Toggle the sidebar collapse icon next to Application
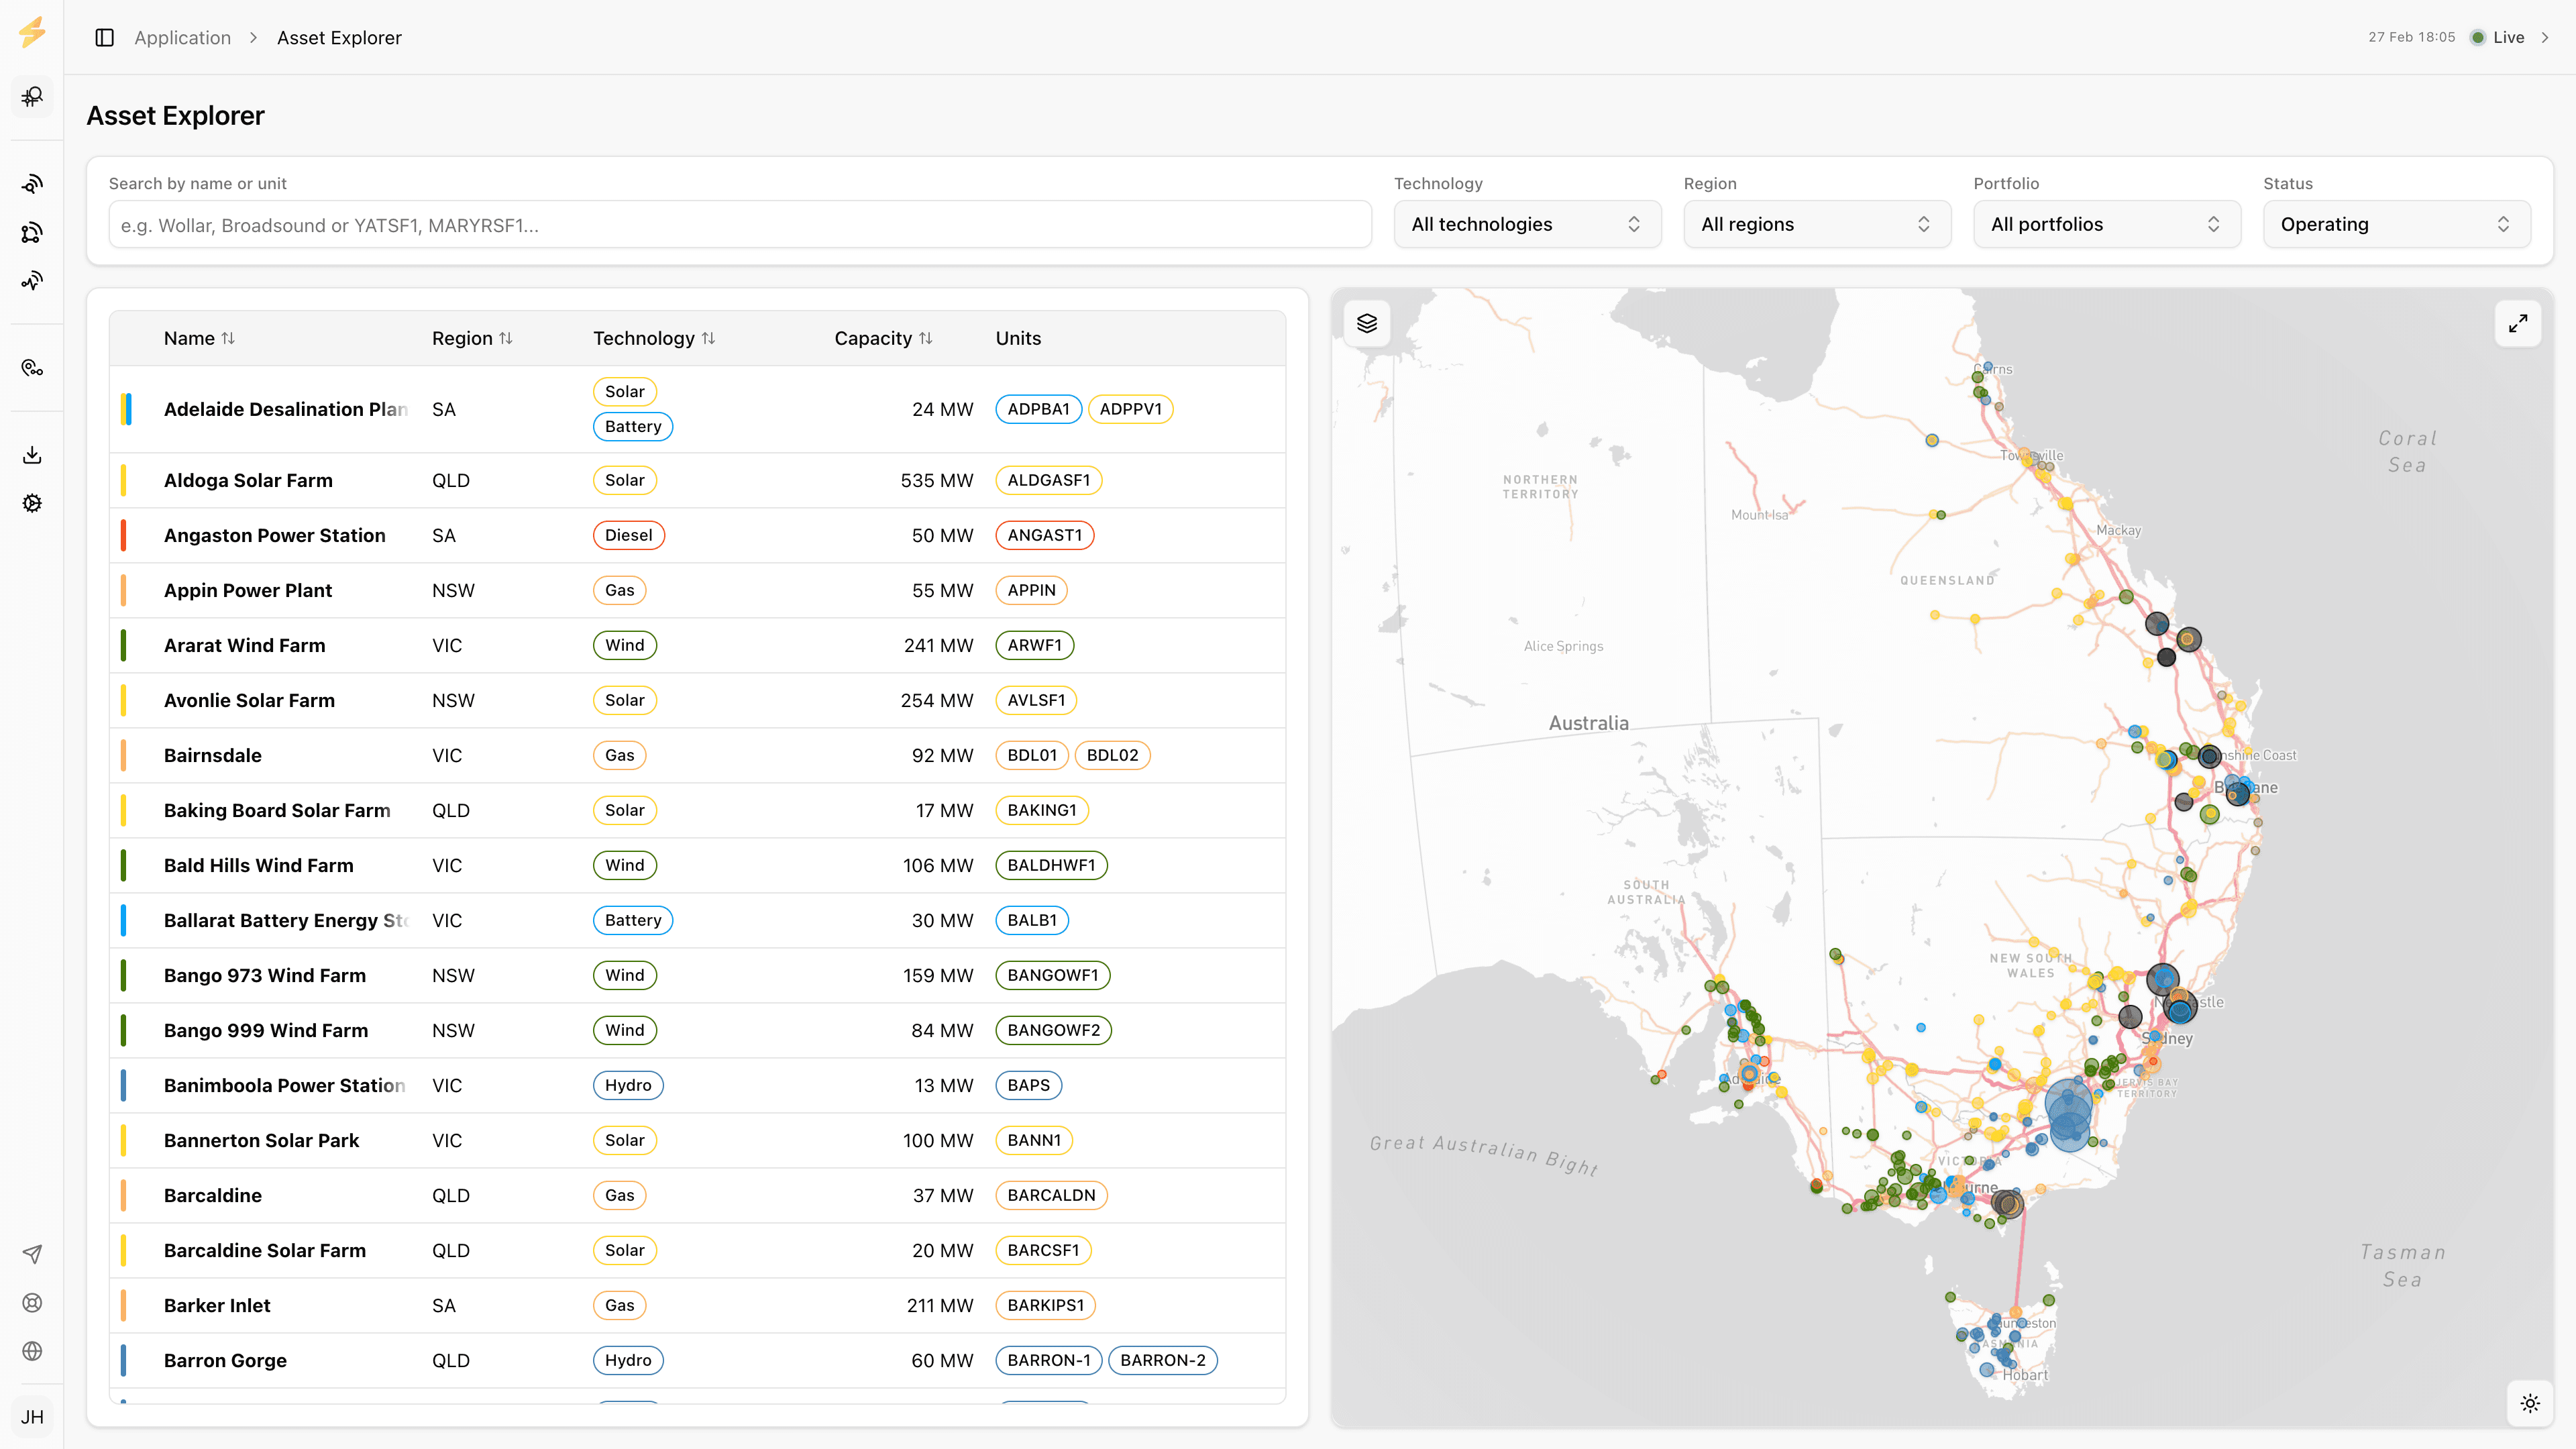2576x1449 pixels. pyautogui.click(x=104, y=37)
